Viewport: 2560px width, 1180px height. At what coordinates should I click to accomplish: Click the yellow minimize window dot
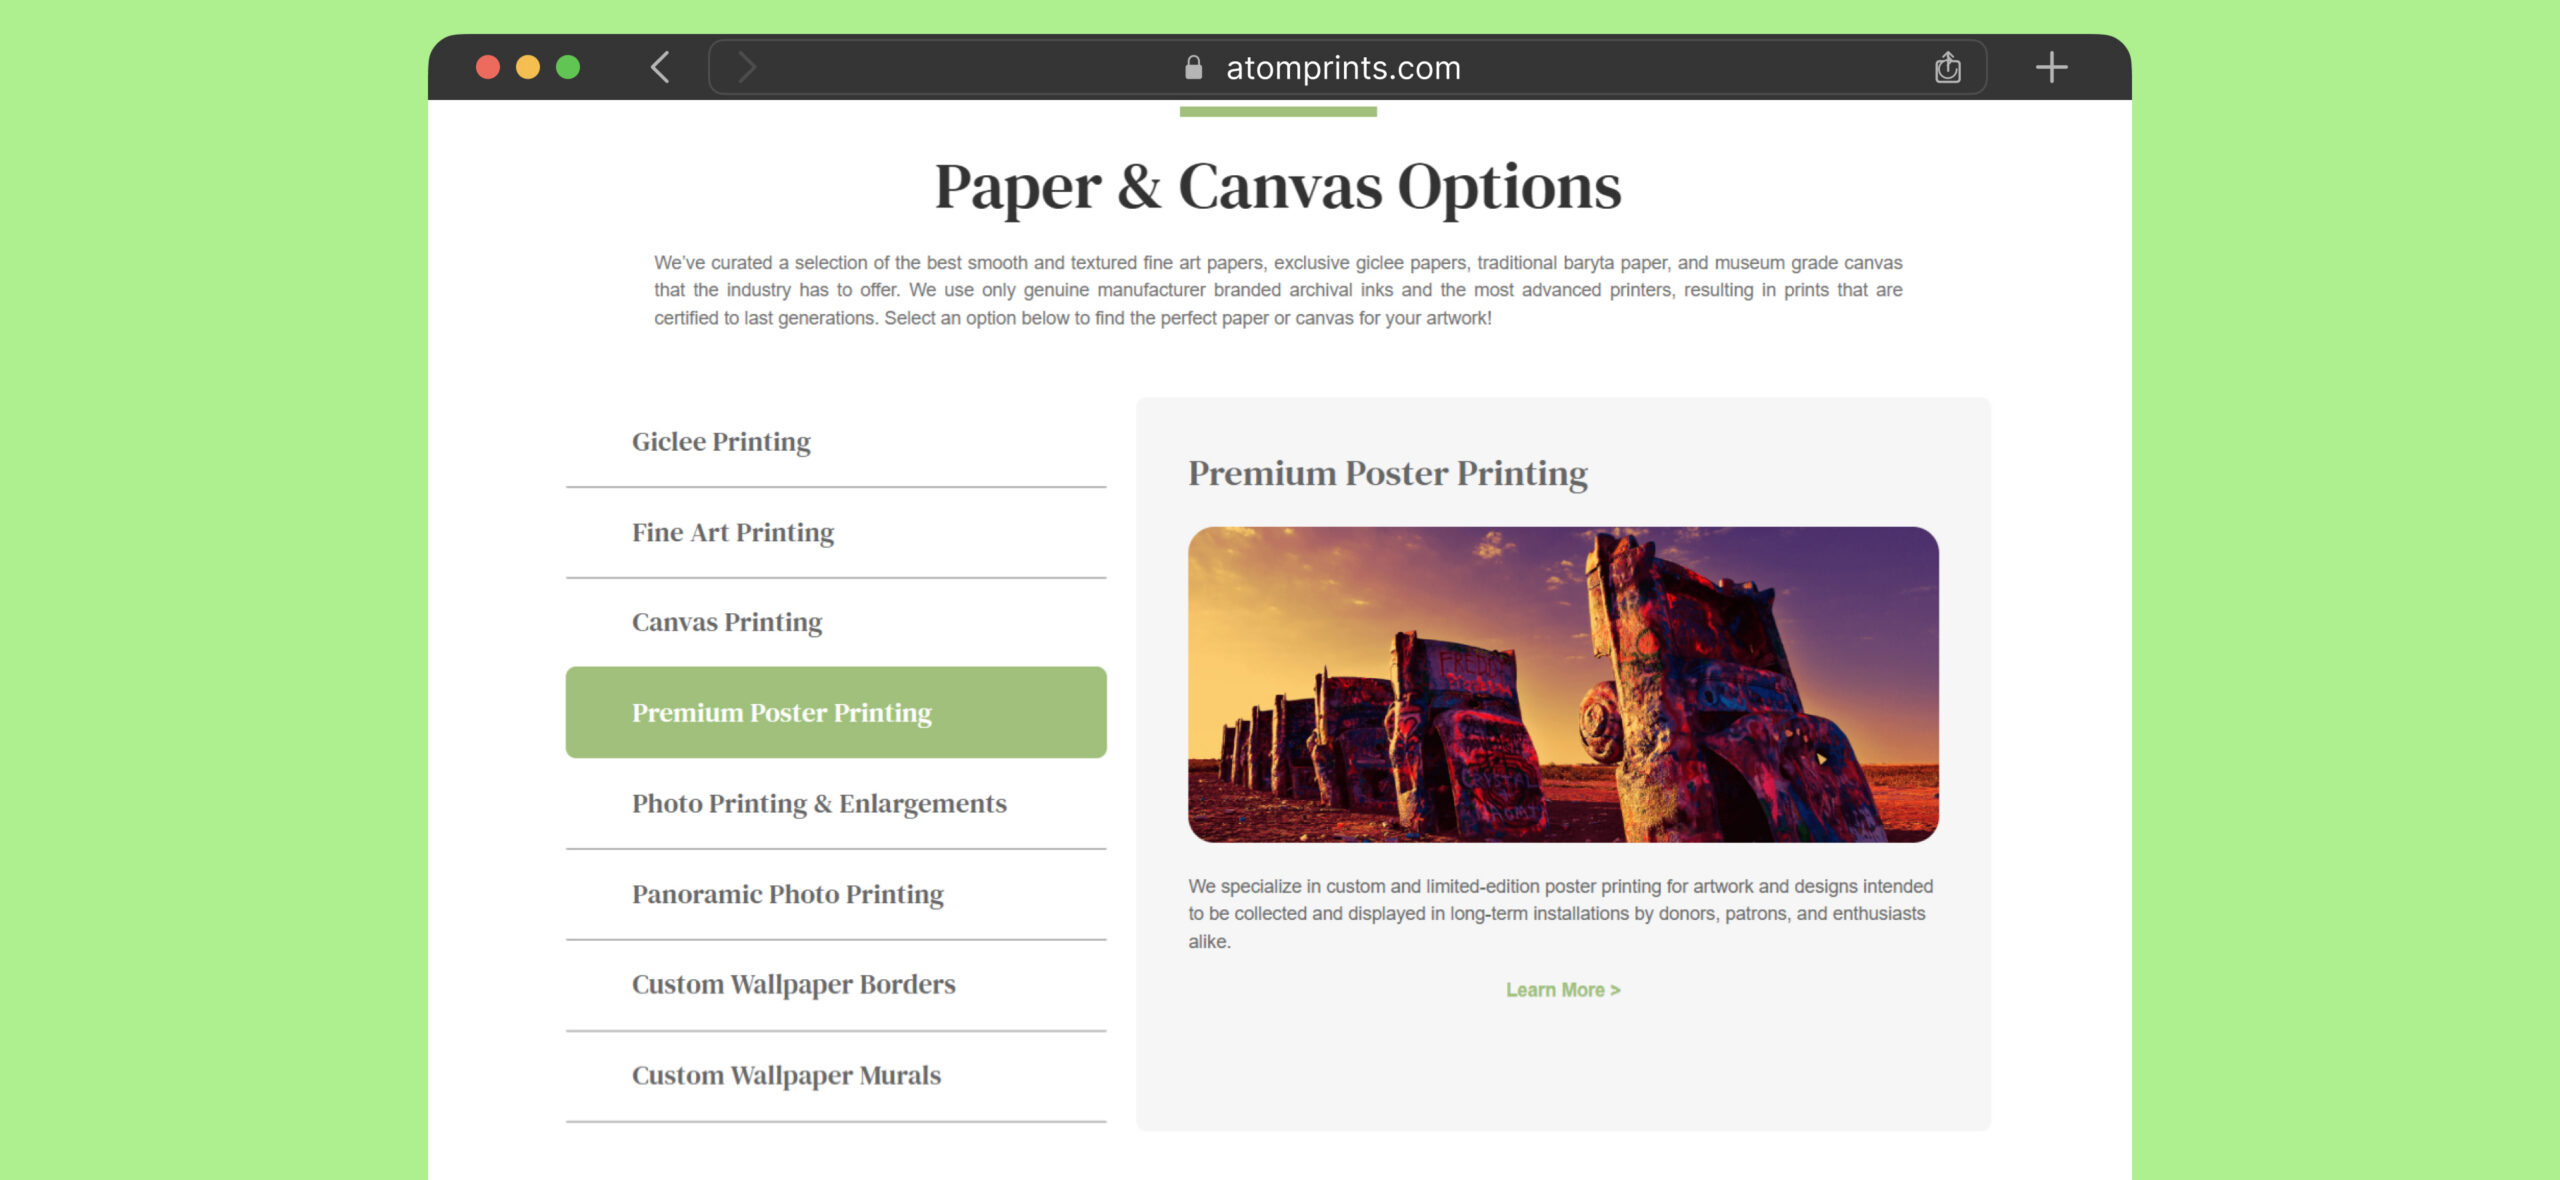tap(528, 67)
